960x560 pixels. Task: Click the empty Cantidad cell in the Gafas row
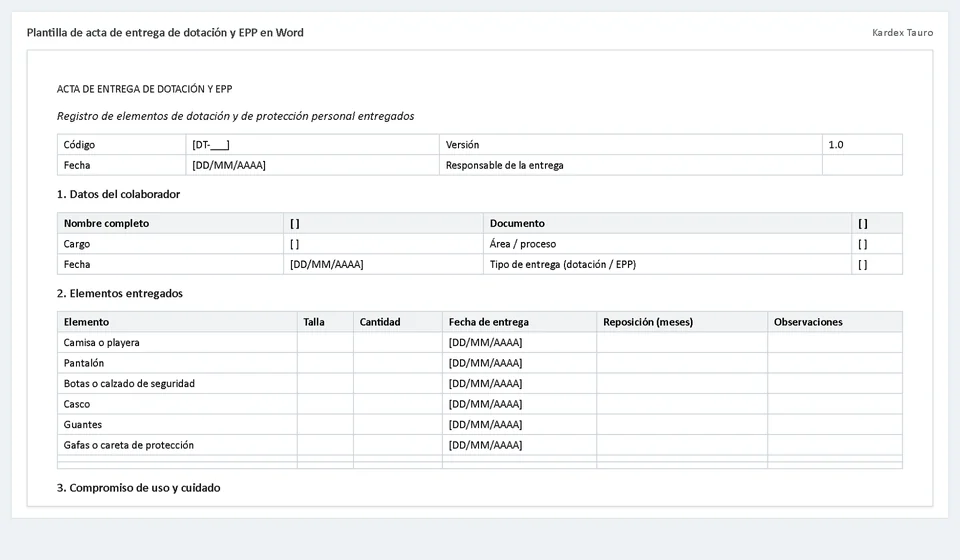(x=397, y=445)
